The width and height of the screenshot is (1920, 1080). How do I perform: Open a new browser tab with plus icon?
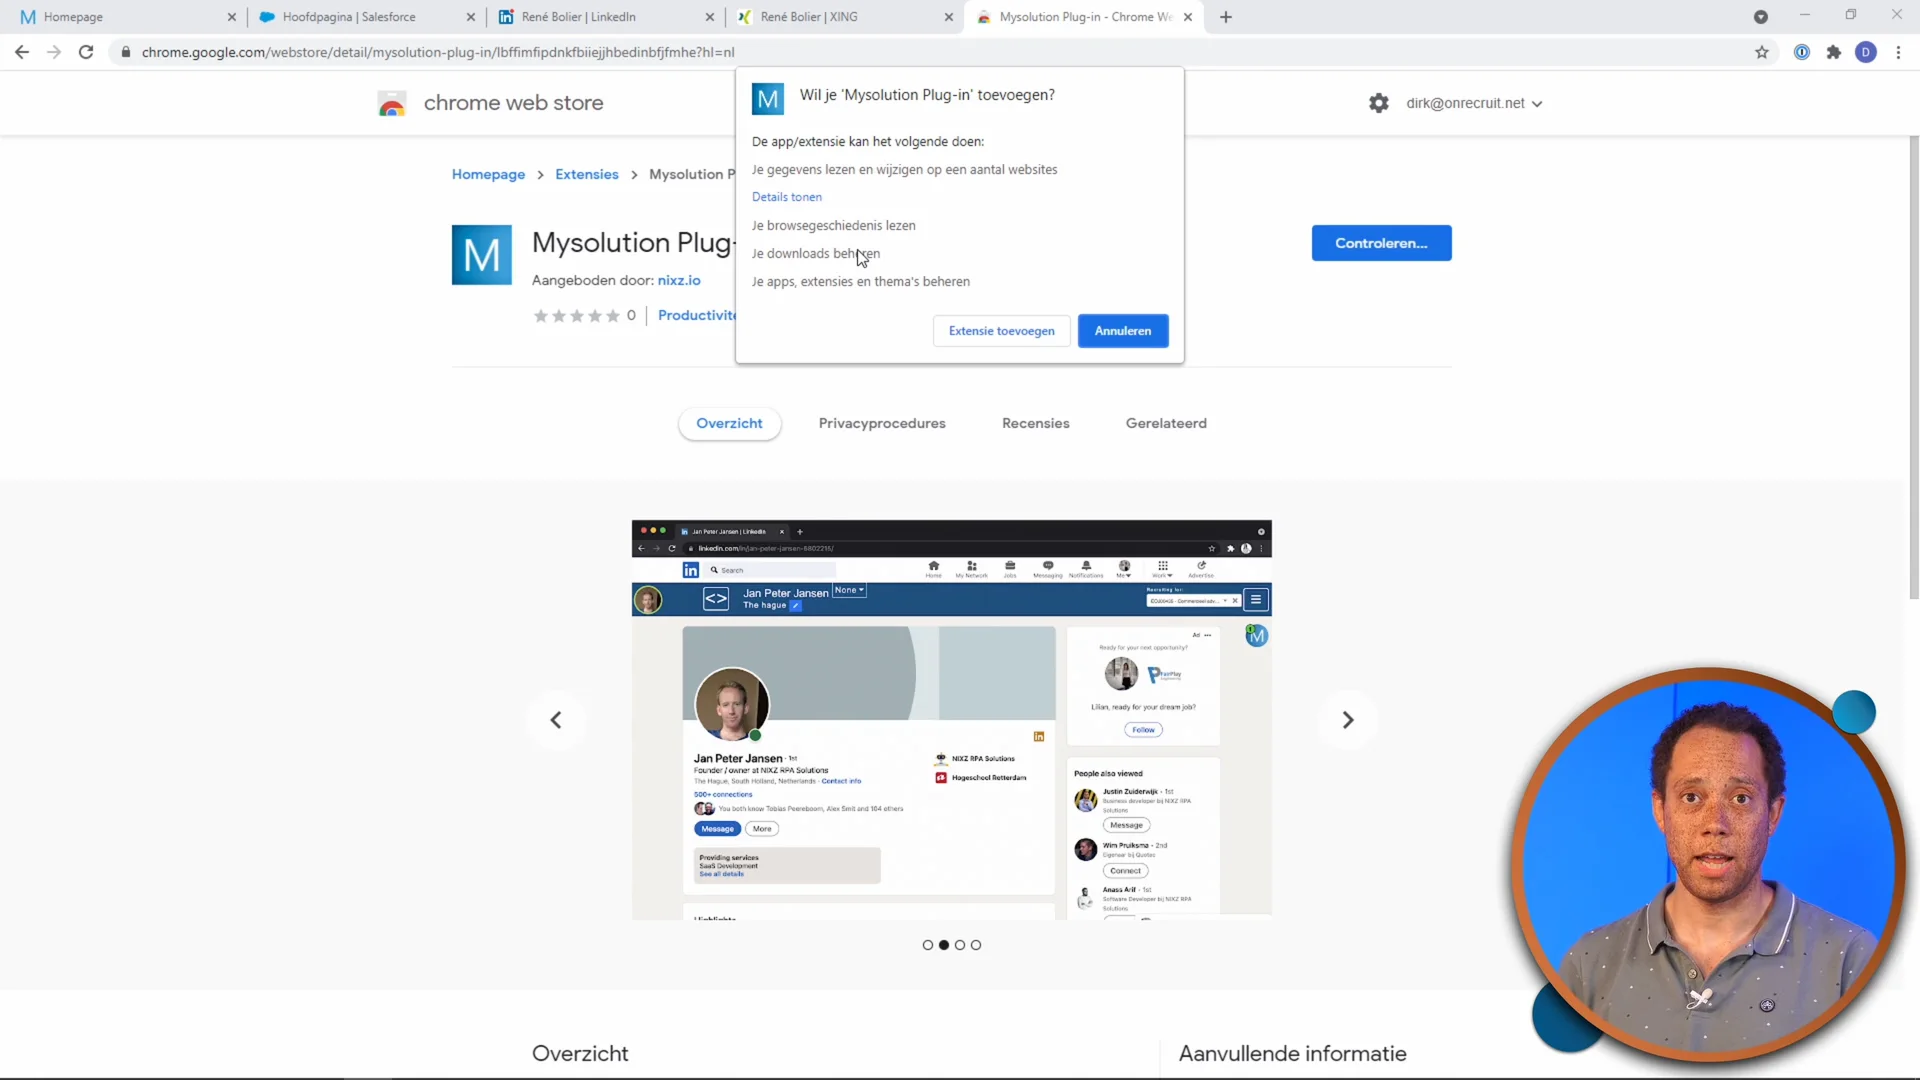(x=1226, y=17)
